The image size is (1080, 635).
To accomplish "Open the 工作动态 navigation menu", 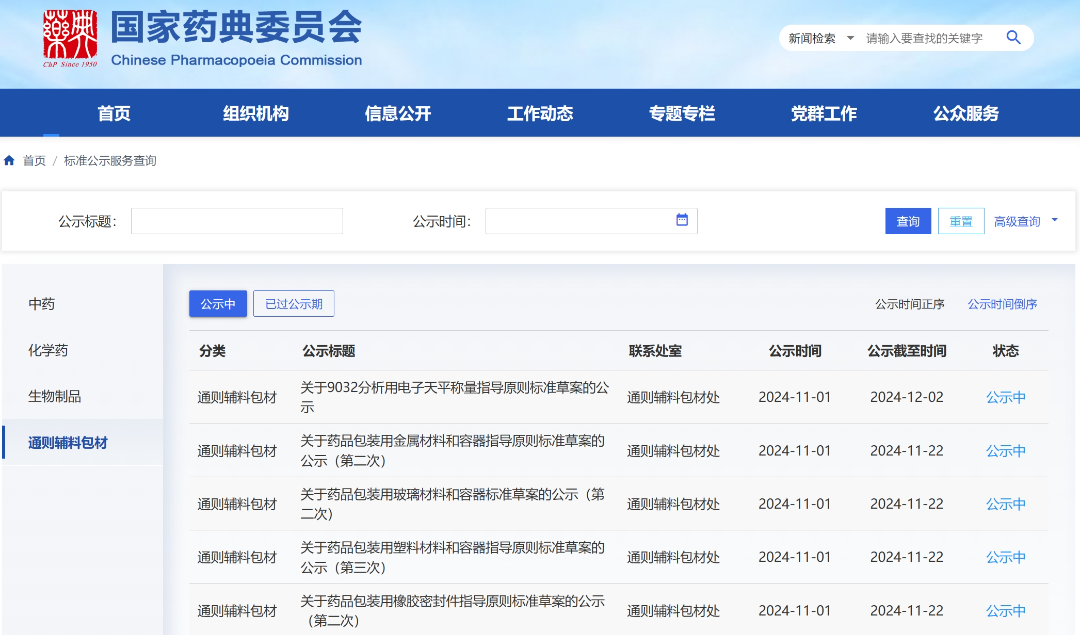I will tap(540, 114).
